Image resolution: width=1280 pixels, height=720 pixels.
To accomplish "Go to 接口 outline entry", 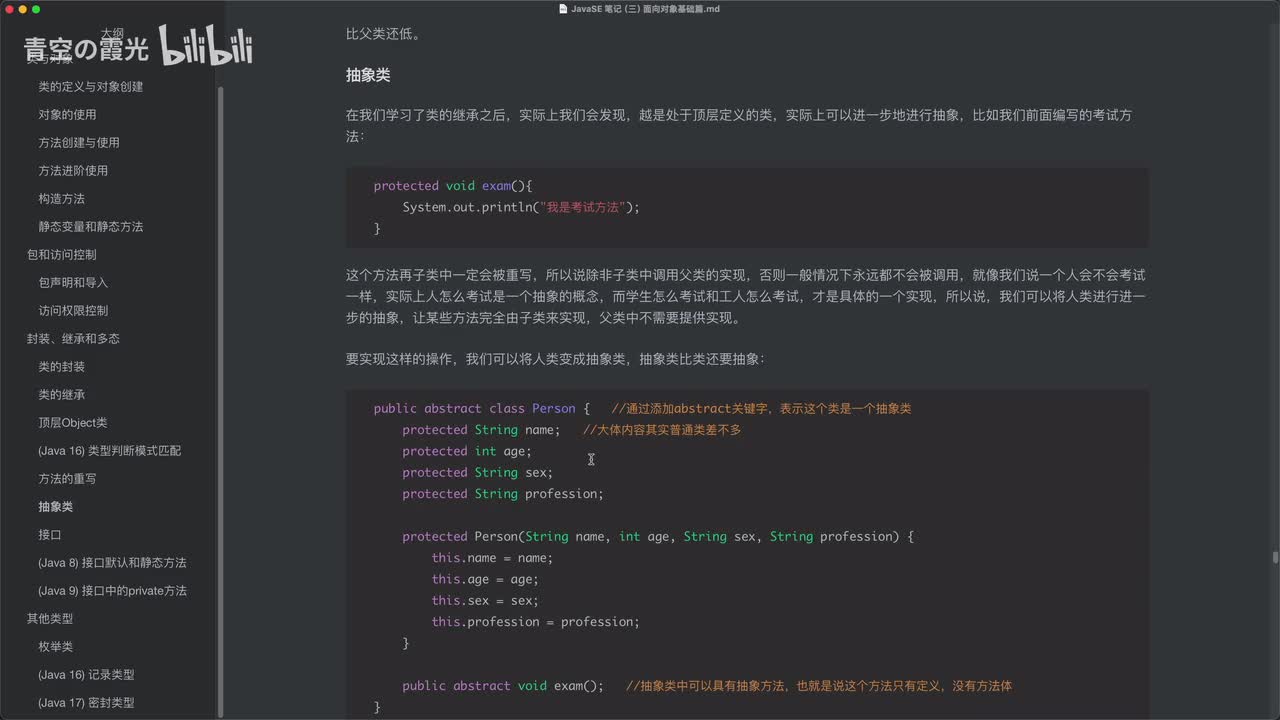I will click(x=50, y=535).
